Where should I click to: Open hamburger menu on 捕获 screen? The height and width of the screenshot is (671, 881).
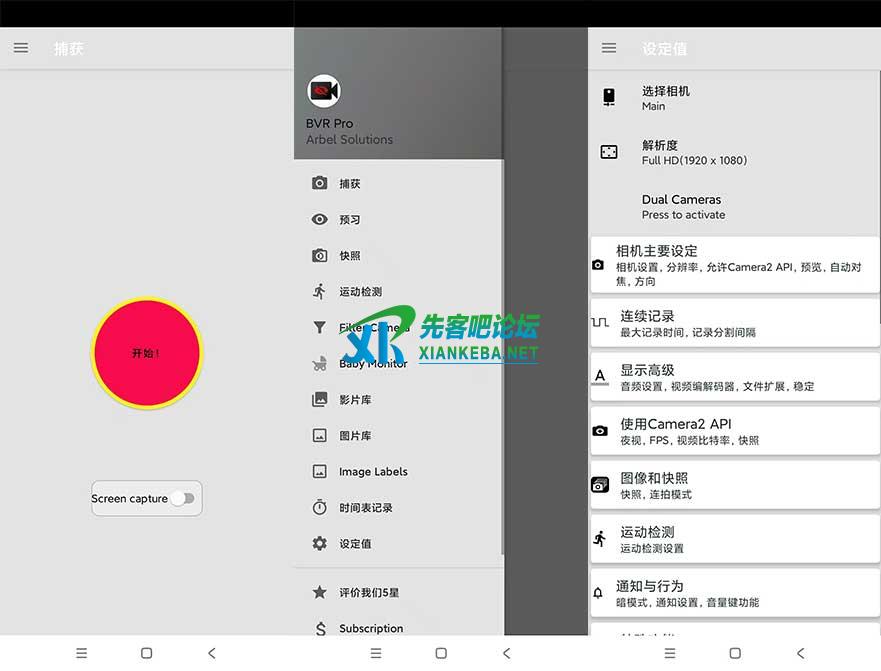coord(21,48)
